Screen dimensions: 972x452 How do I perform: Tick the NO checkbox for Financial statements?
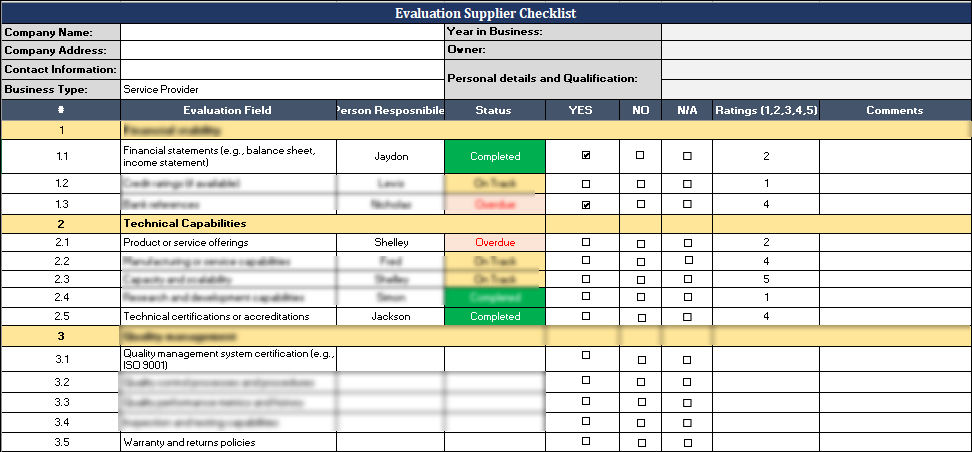[640, 155]
